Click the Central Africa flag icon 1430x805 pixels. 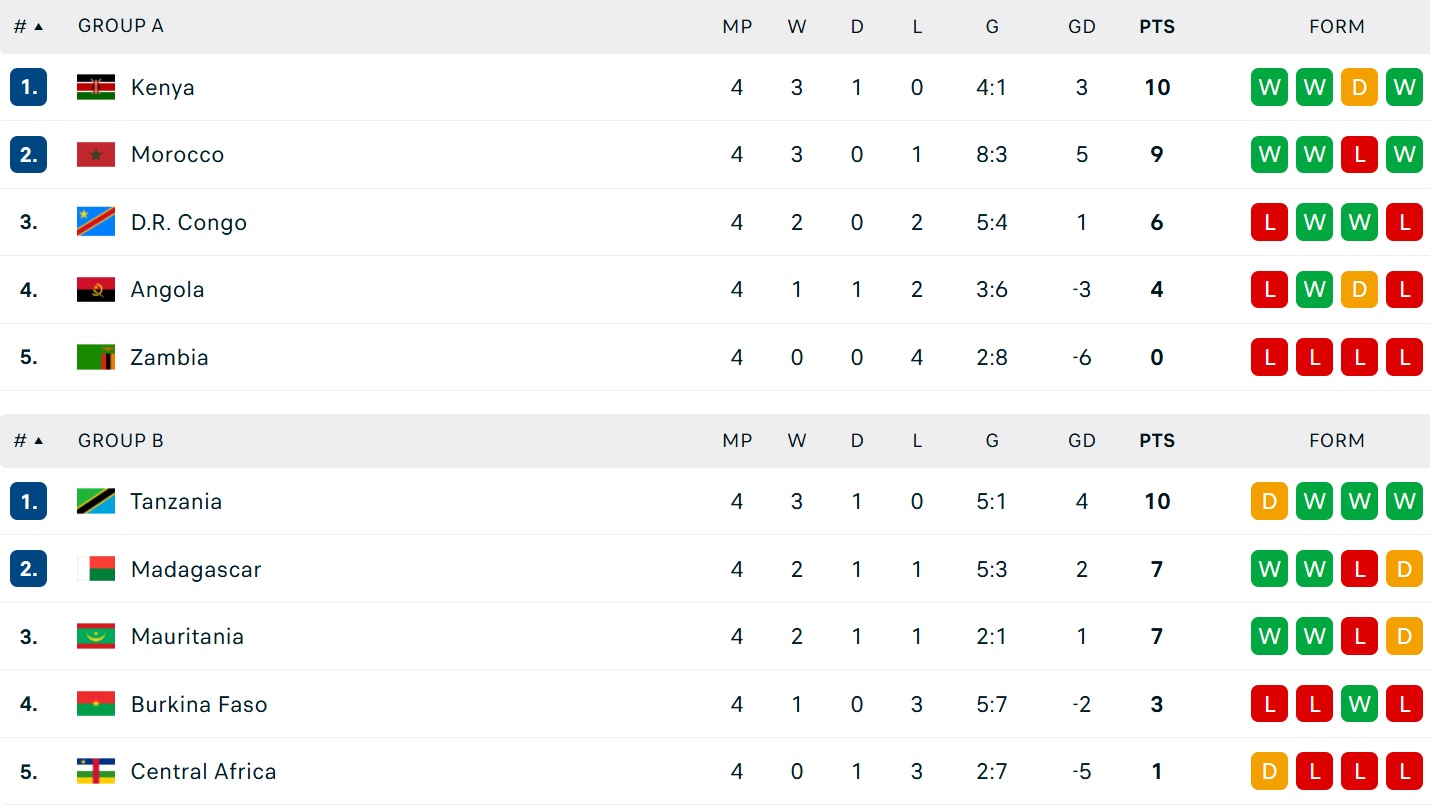[x=96, y=771]
